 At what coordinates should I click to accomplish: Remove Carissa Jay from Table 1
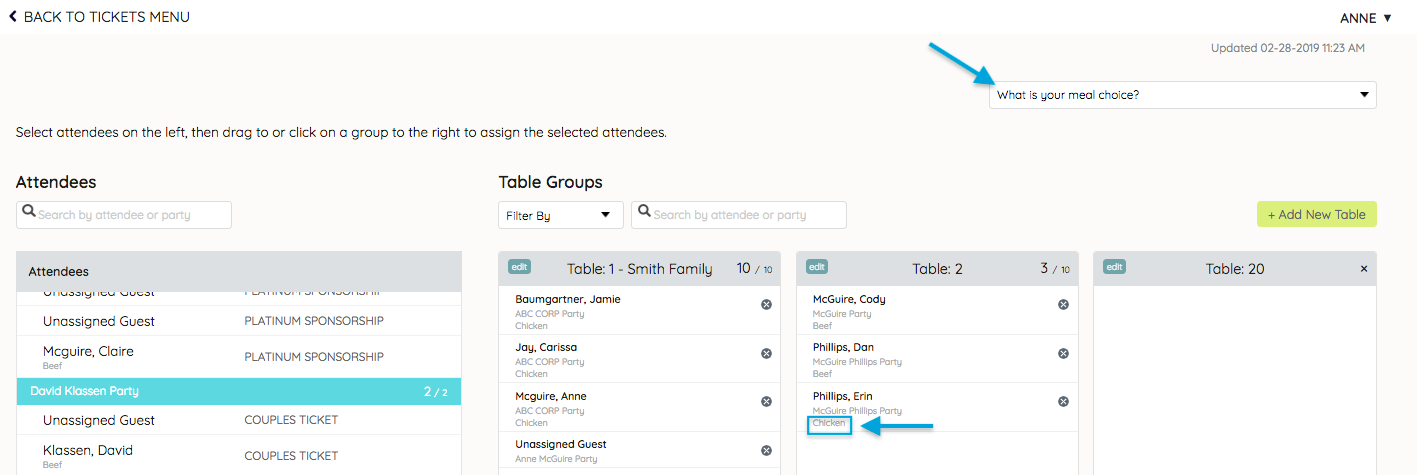tap(766, 353)
